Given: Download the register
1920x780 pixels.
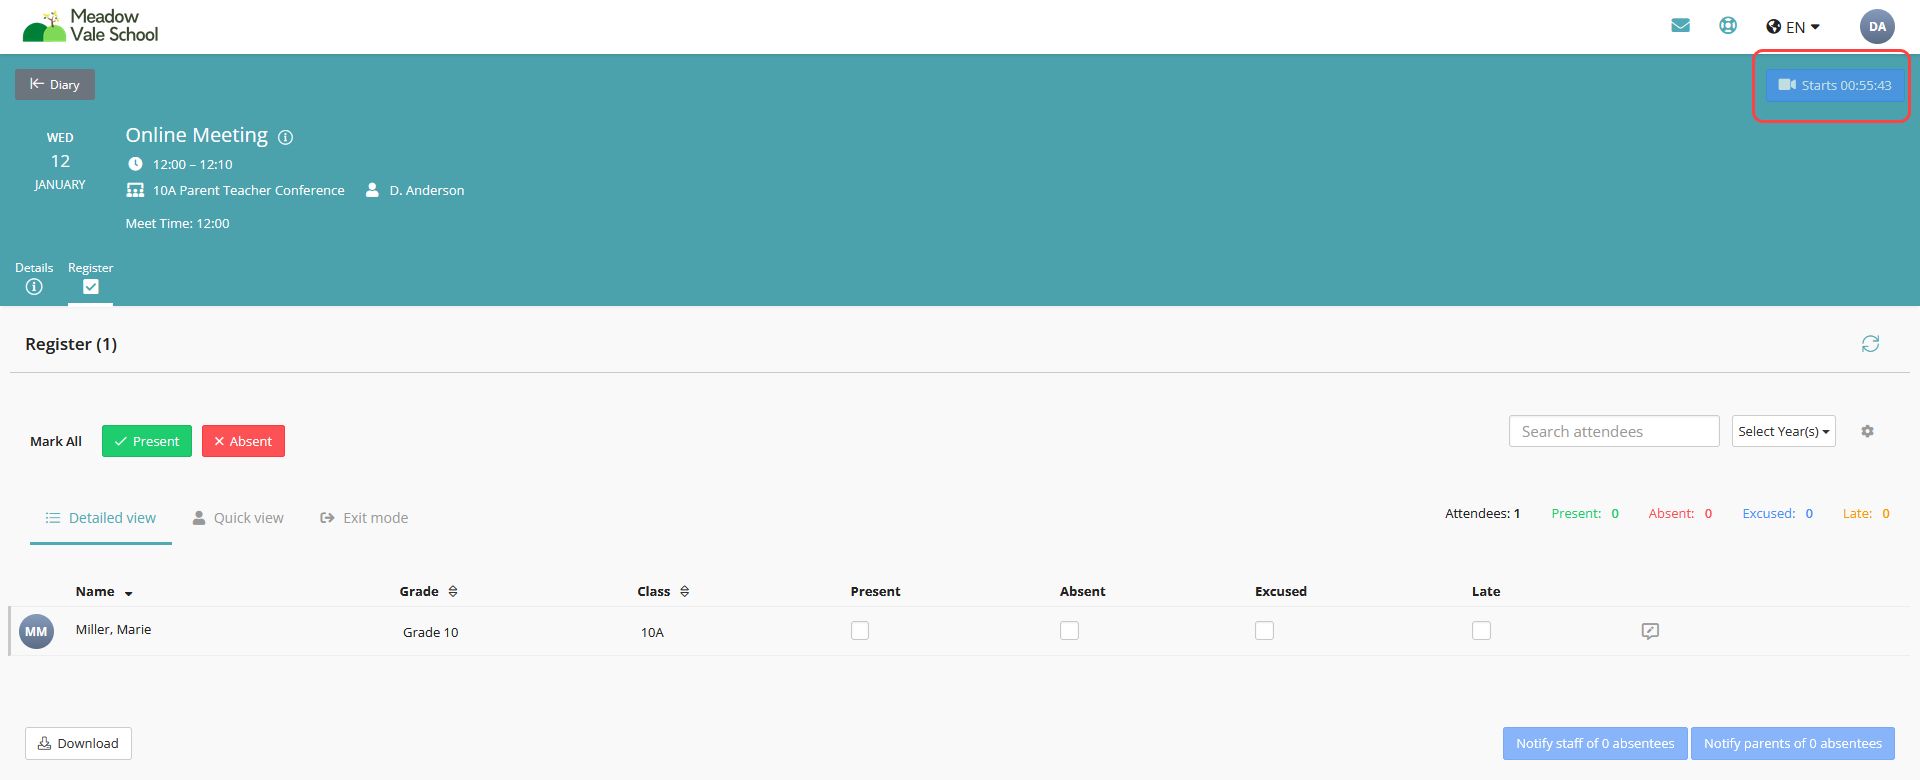Looking at the screenshot, I should (78, 743).
